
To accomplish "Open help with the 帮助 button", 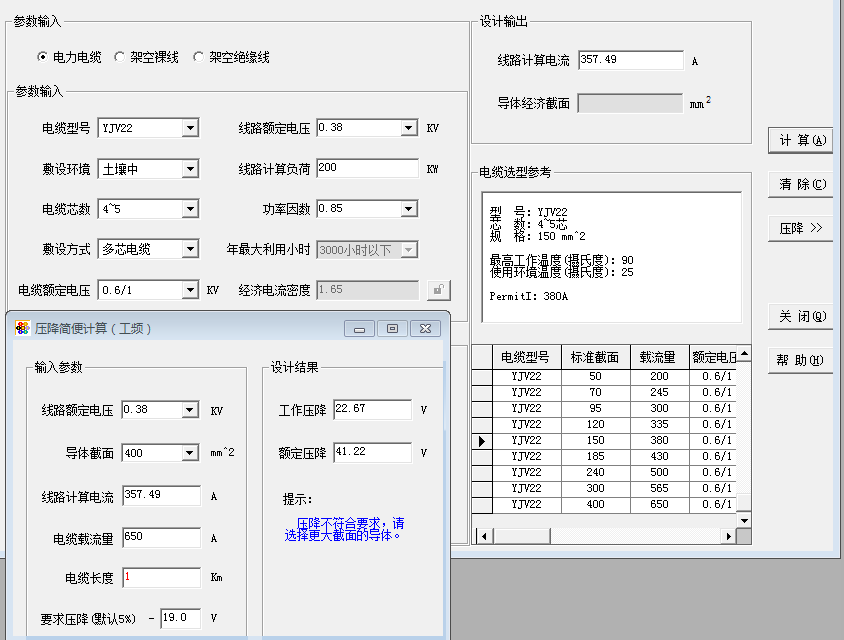I will click(x=800, y=360).
